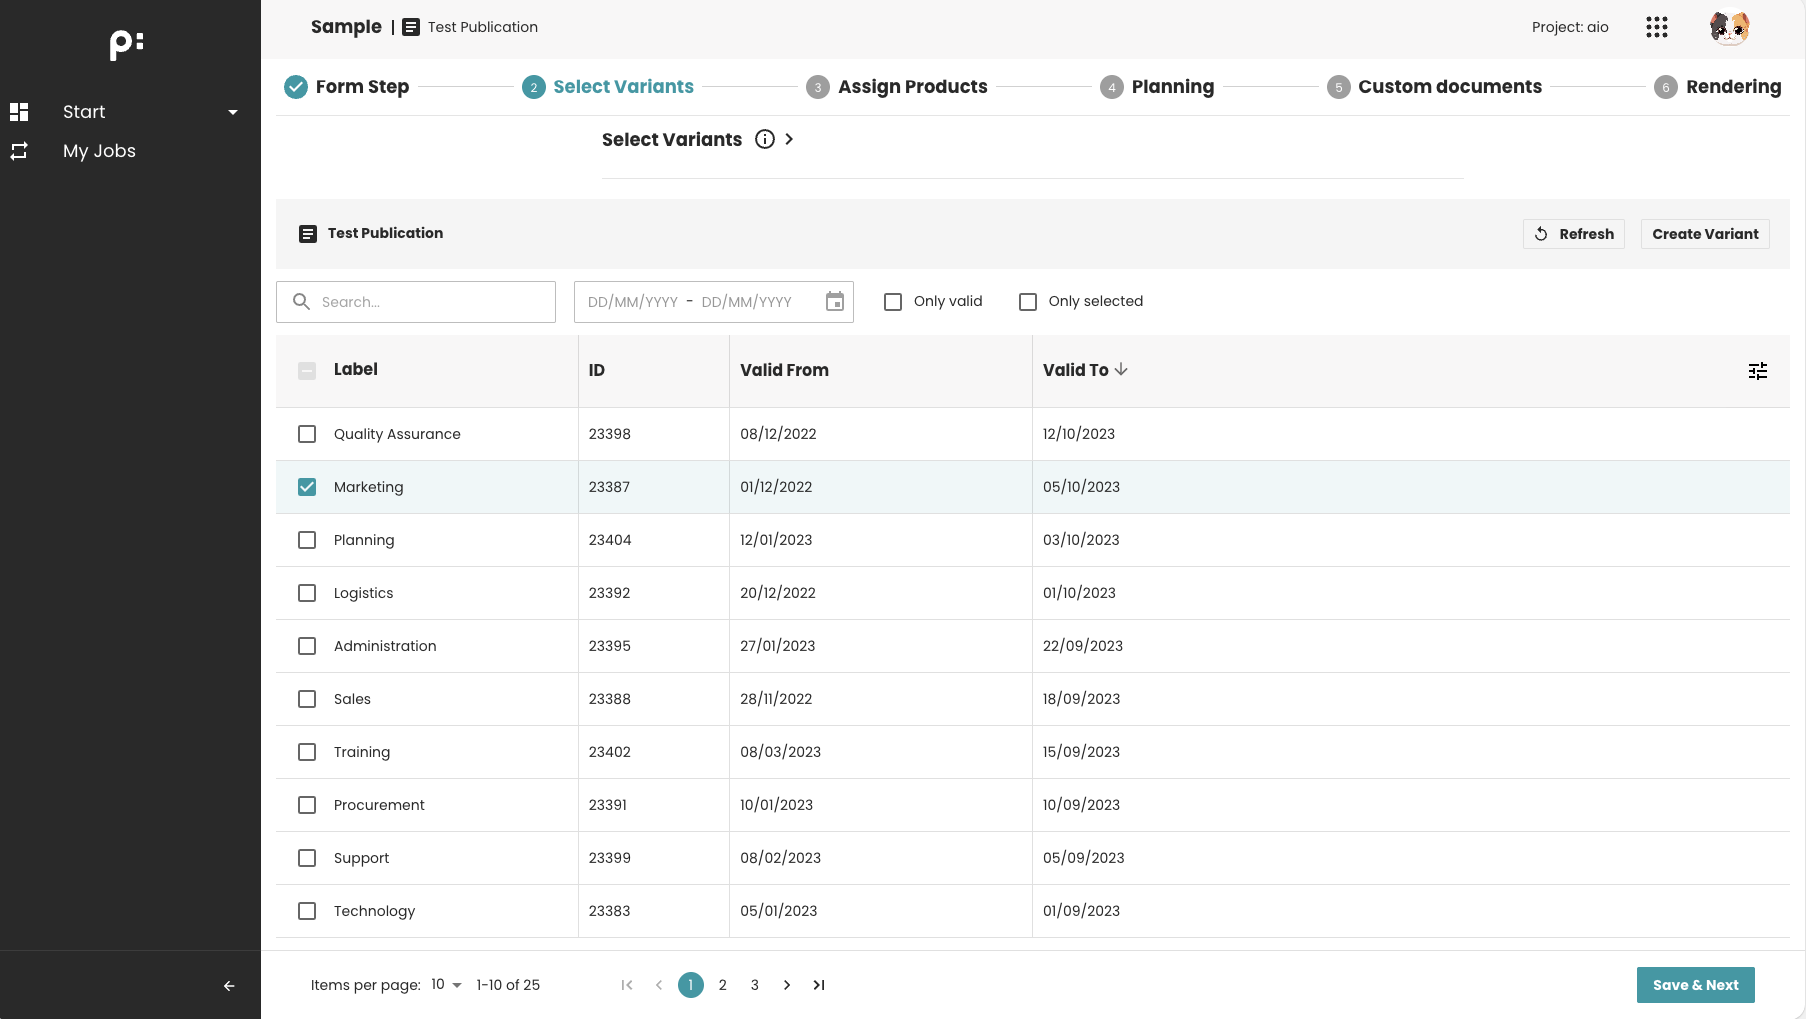Check the Quality Assurance variant row
The width and height of the screenshot is (1806, 1019).
click(x=307, y=434)
